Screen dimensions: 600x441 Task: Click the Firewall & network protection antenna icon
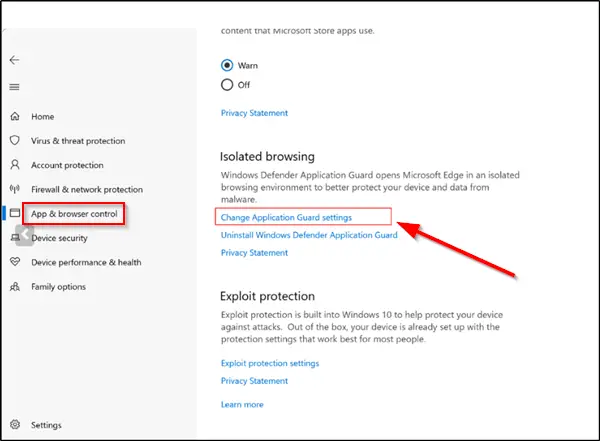(15, 189)
